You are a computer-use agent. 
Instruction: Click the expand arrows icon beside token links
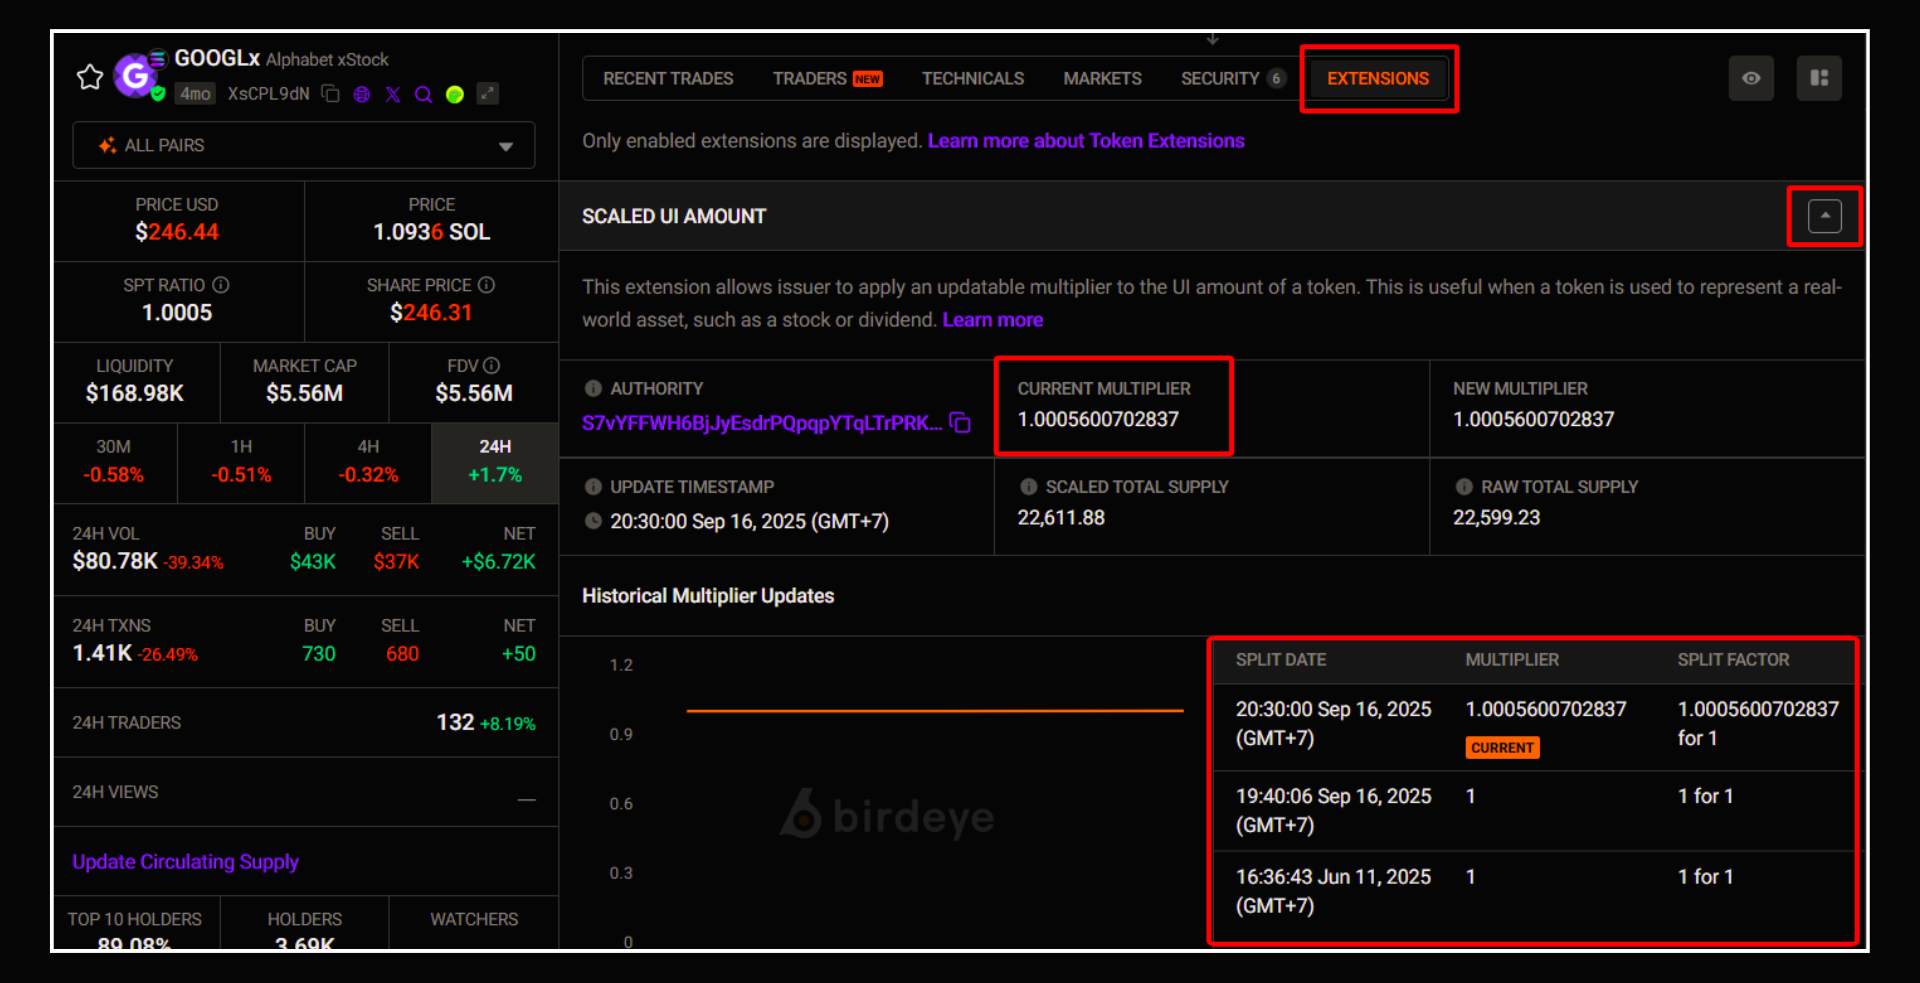click(487, 94)
